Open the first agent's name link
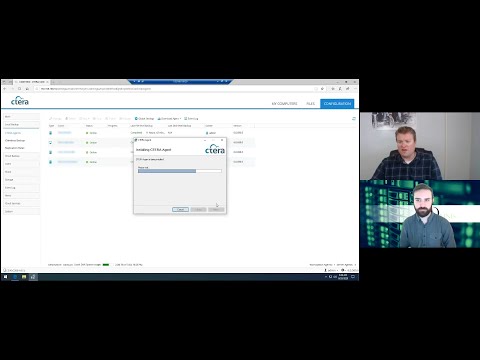This screenshot has width=480, height=360. (x=64, y=133)
